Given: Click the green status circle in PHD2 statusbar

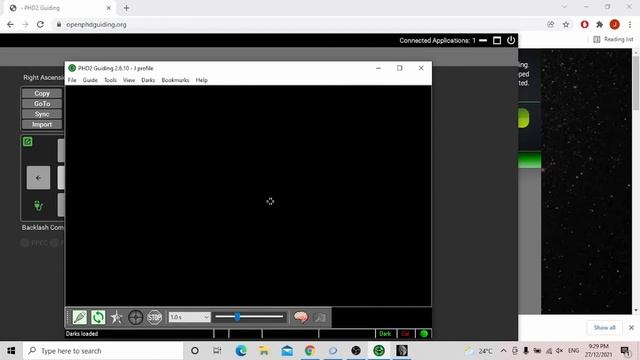Looking at the screenshot, I should coord(424,334).
